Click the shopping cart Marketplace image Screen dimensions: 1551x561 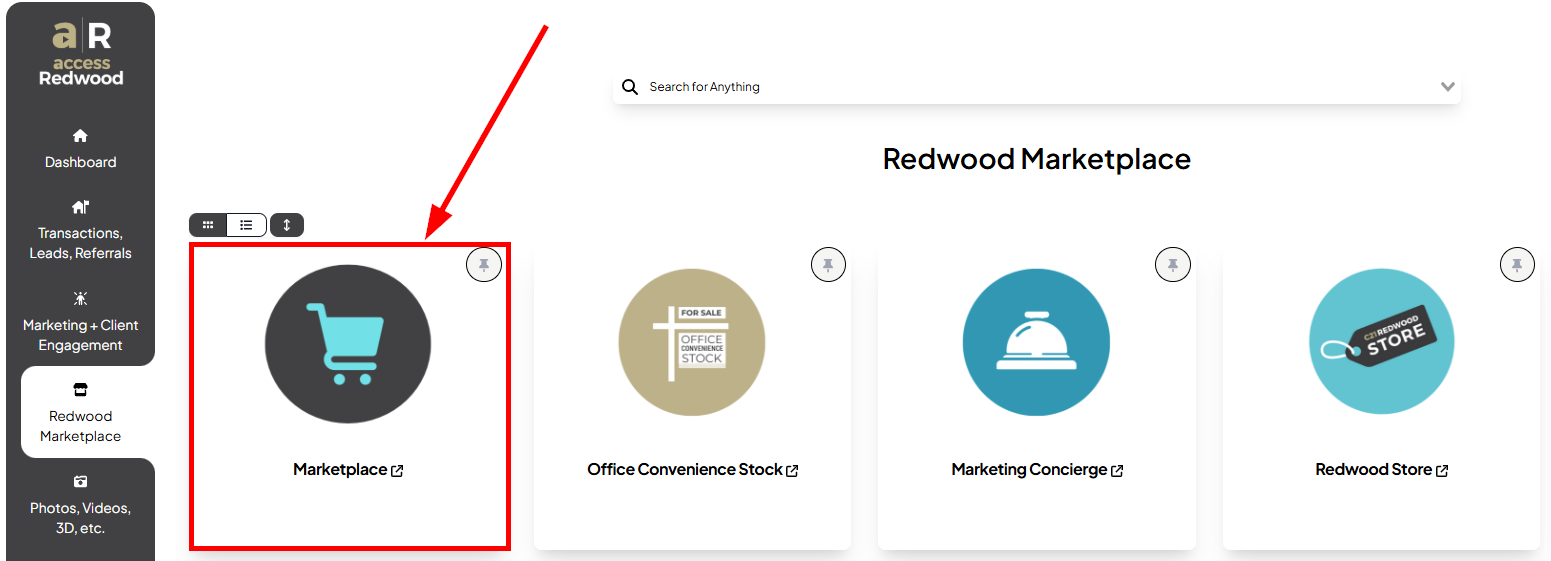click(348, 343)
